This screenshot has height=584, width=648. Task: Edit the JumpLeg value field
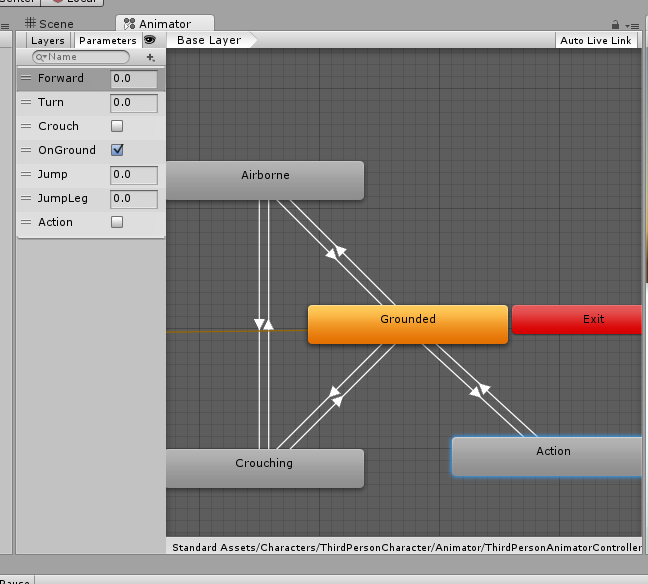click(x=133, y=198)
